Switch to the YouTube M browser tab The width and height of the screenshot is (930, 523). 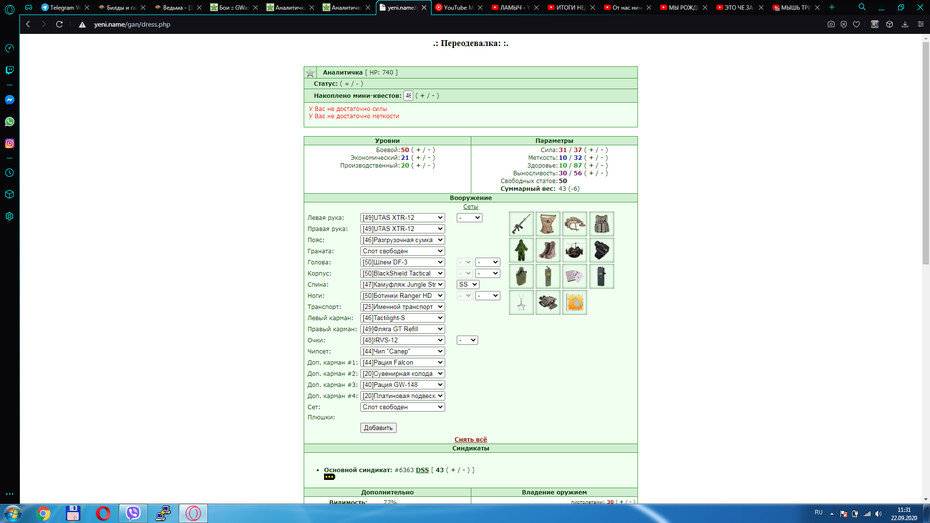tap(458, 8)
